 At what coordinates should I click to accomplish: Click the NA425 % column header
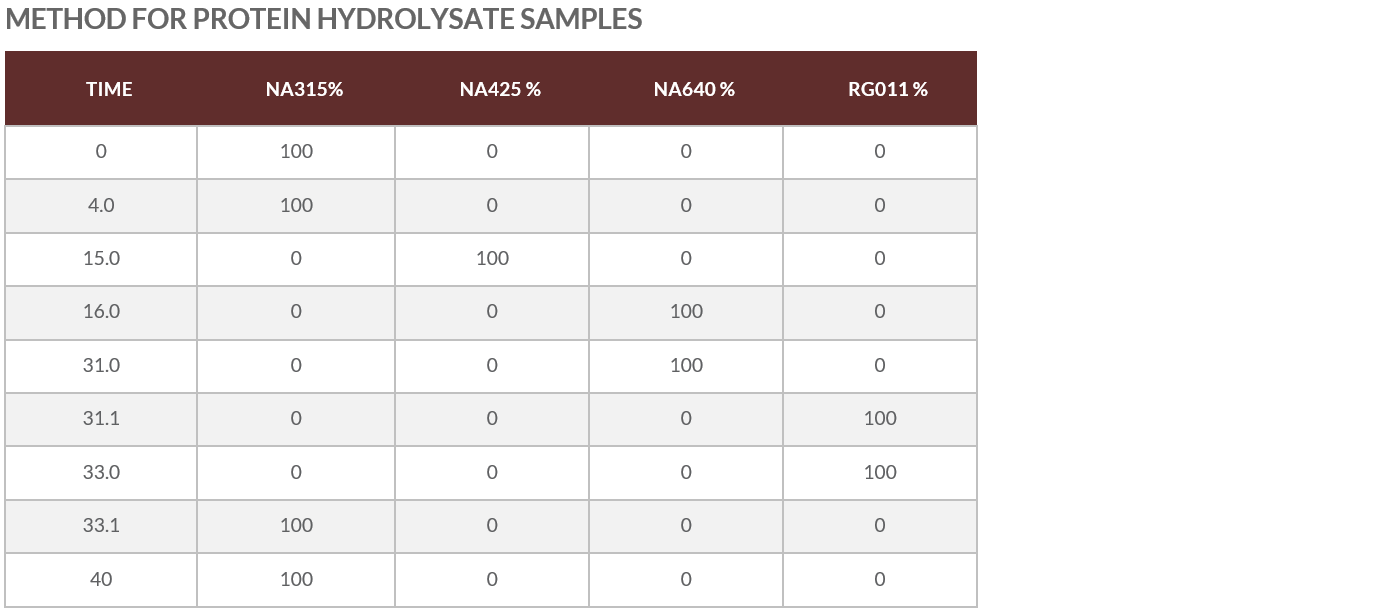[500, 89]
